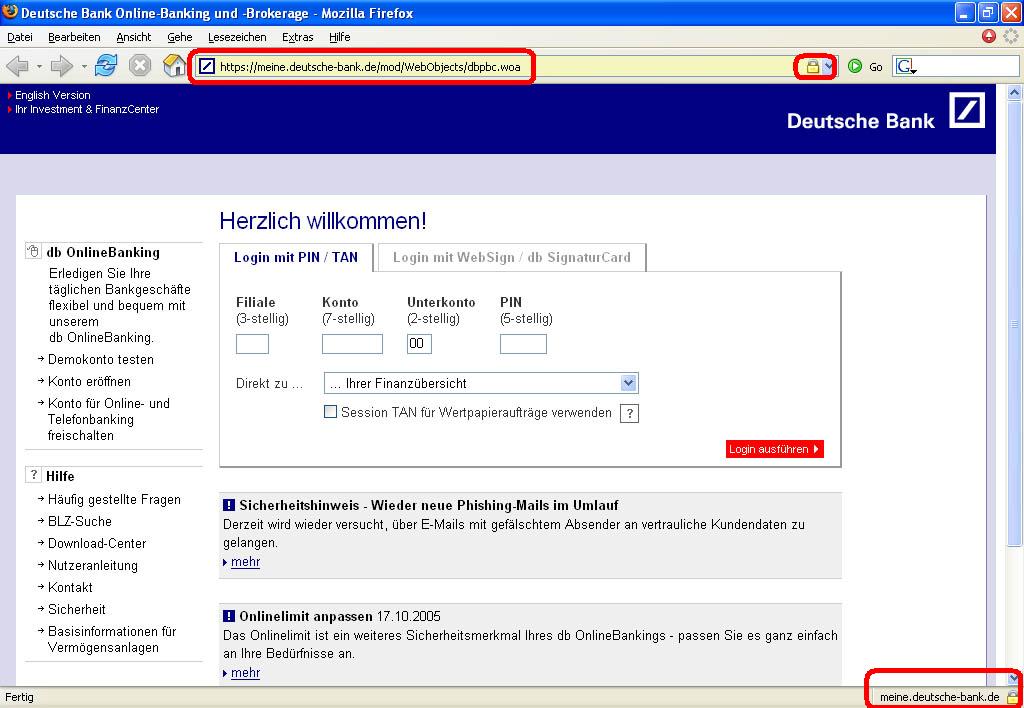Select the Login mit PIN / TAN tab
The height and width of the screenshot is (708, 1024).
click(296, 257)
